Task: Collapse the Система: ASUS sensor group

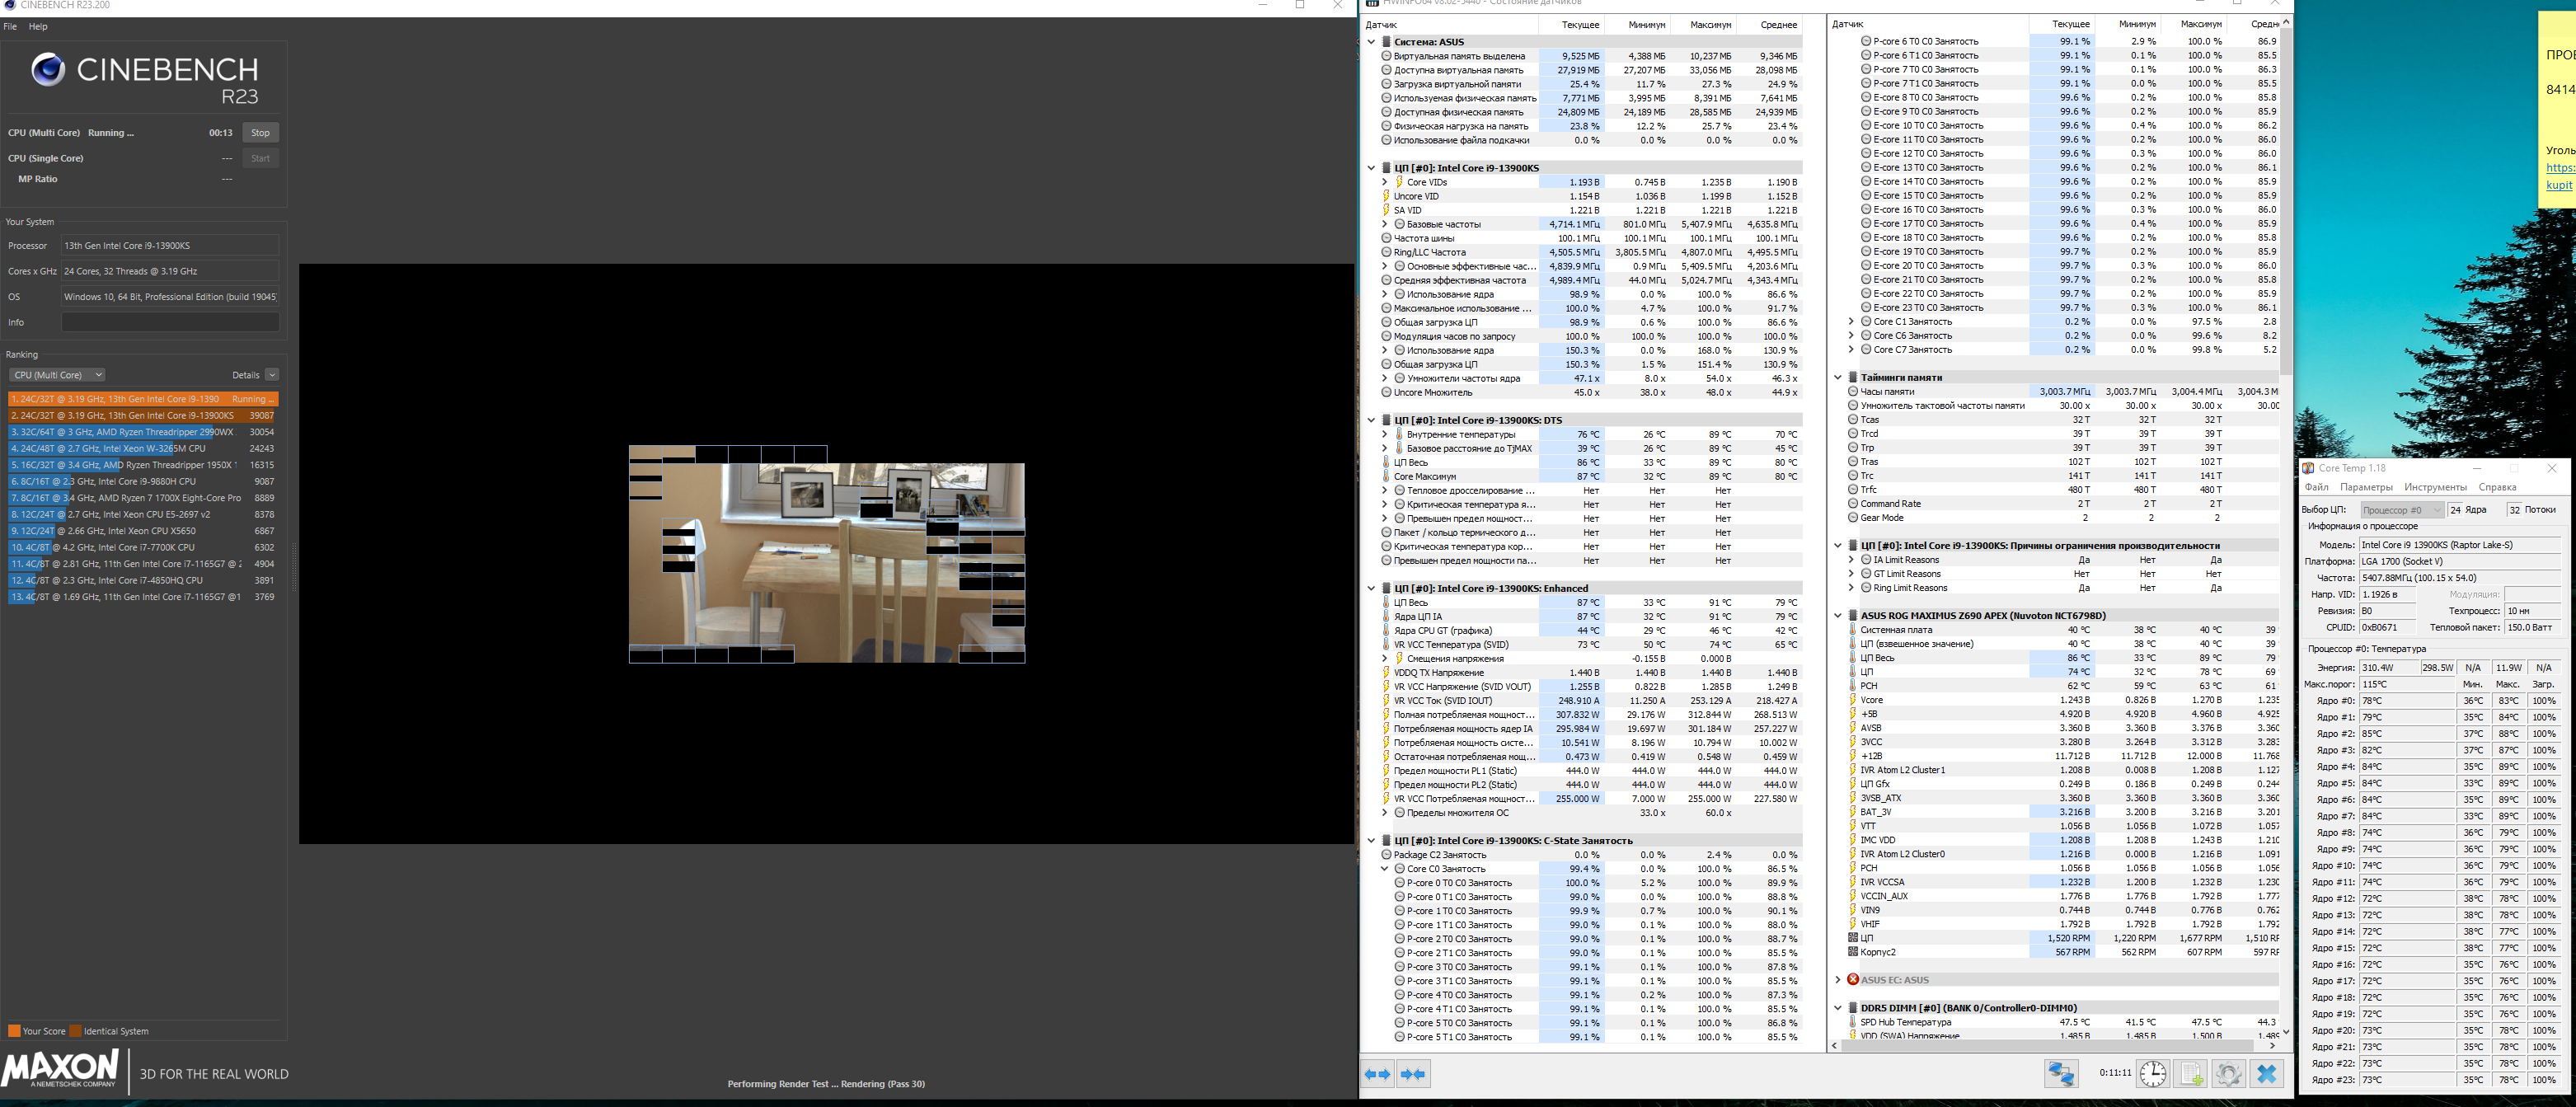Action: (x=1371, y=42)
